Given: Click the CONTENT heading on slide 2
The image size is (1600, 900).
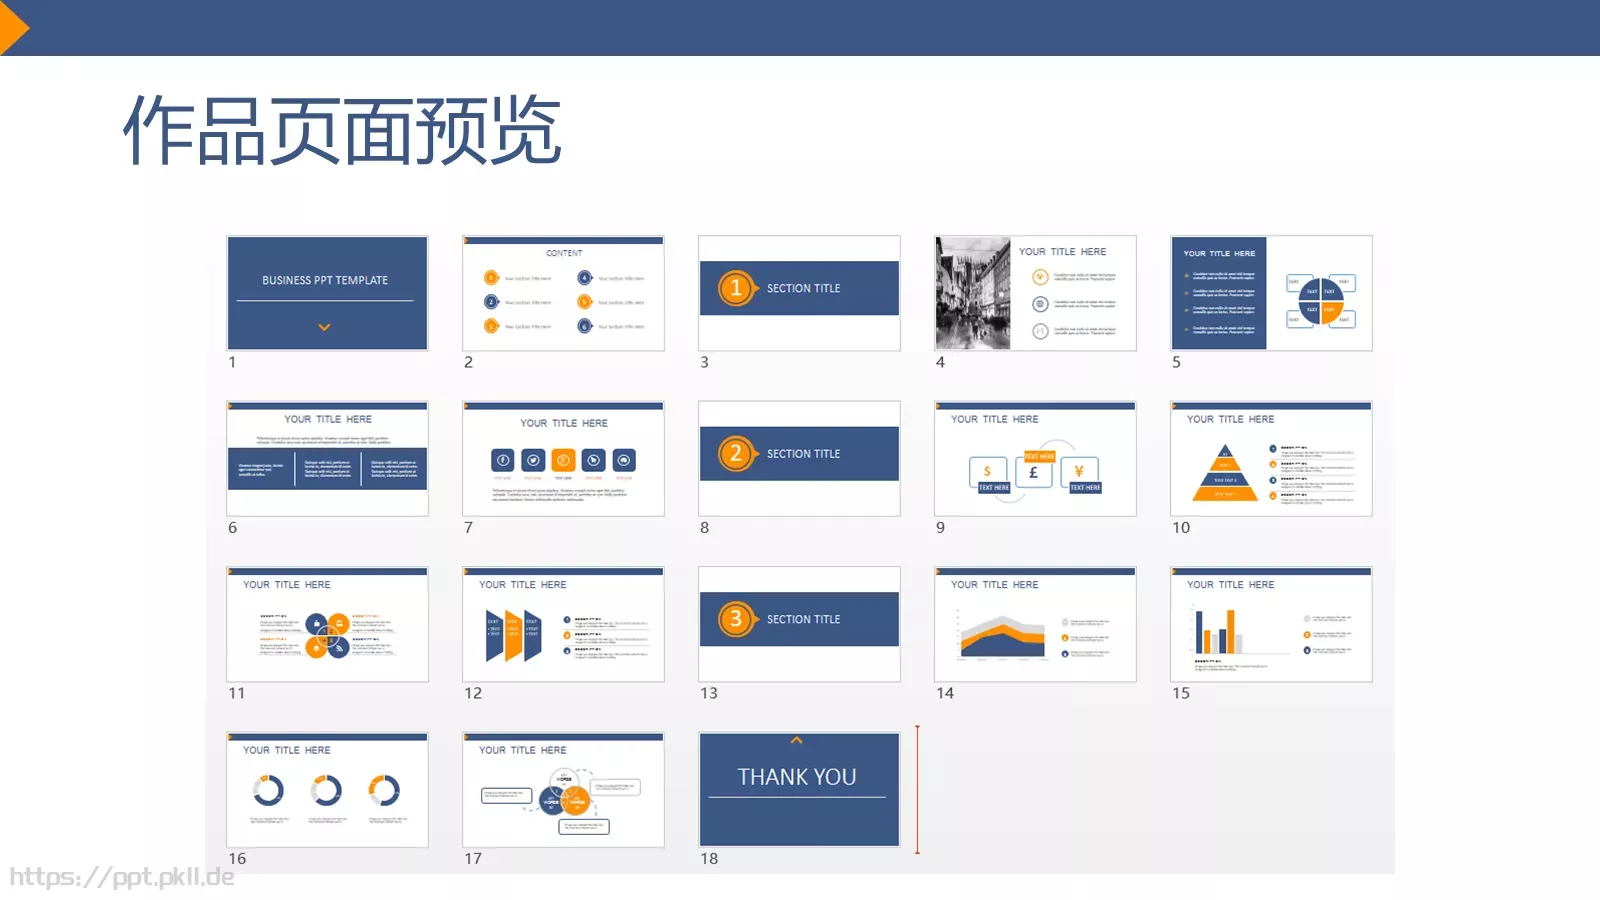Looking at the screenshot, I should 564,253.
